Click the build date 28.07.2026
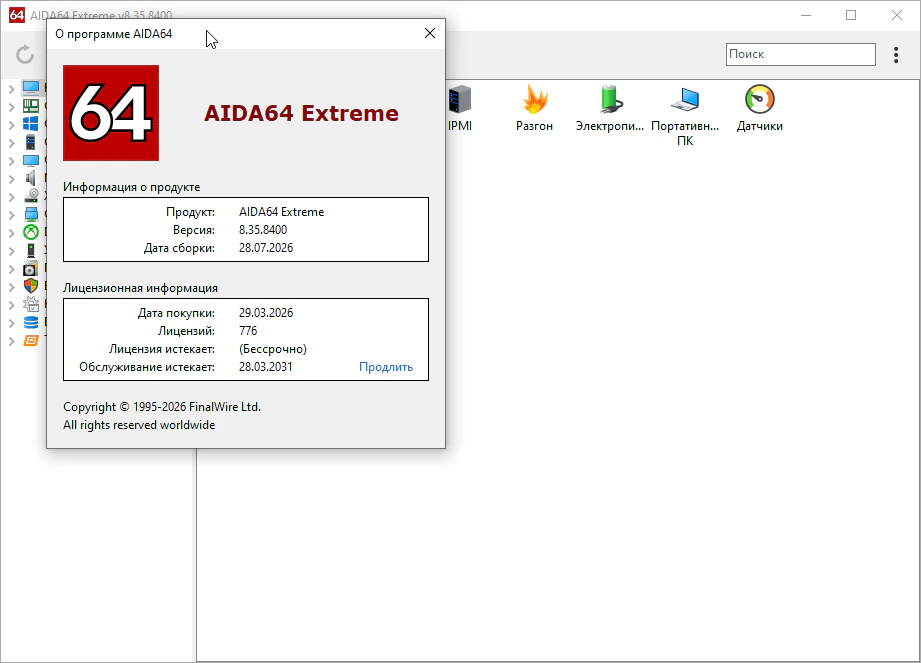 click(266, 248)
